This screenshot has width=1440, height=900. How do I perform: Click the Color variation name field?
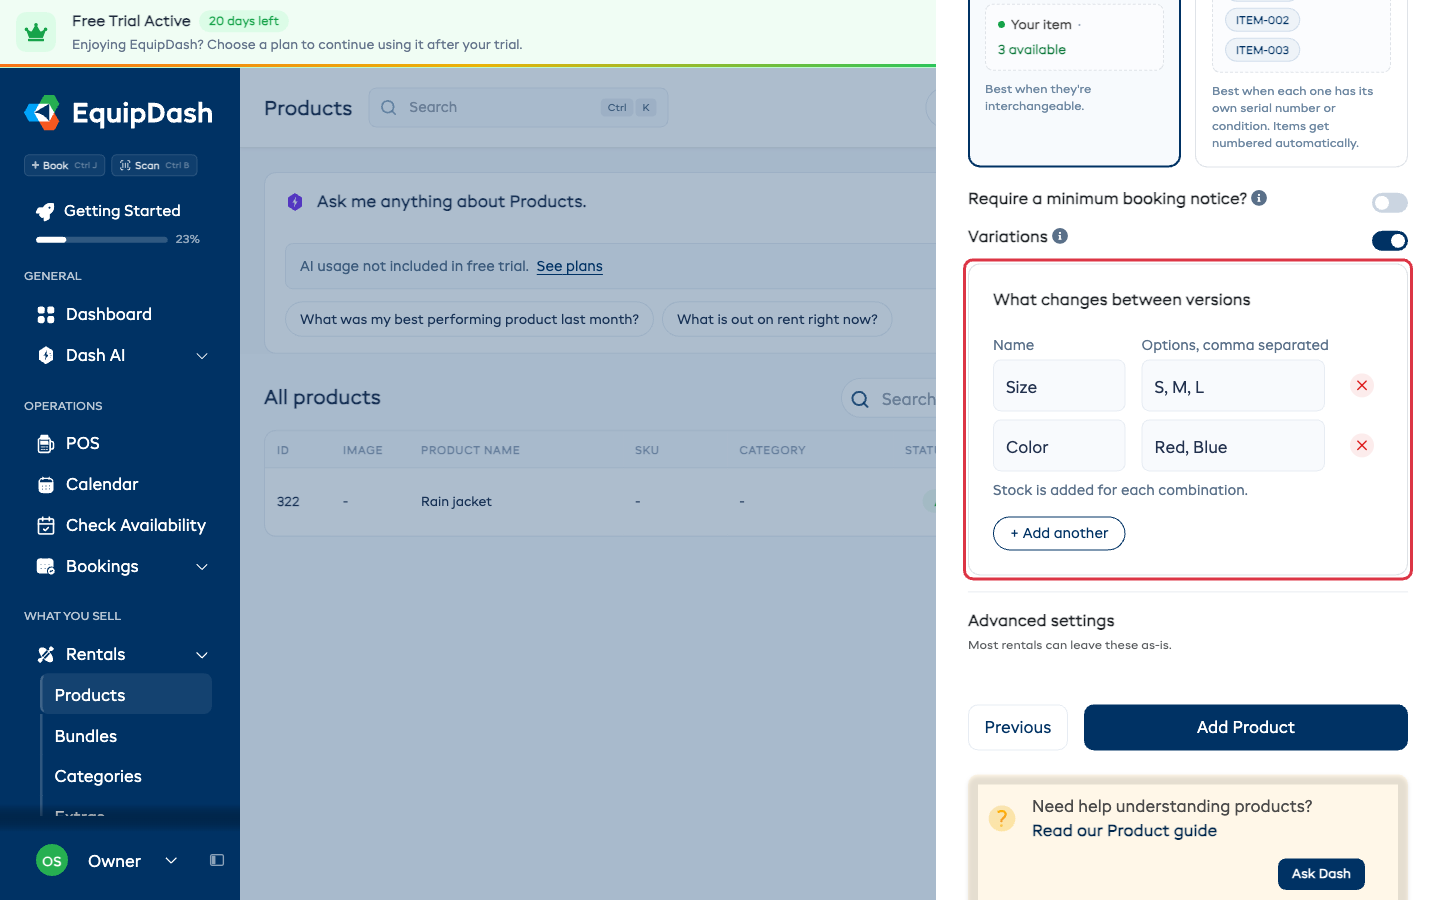(1059, 446)
